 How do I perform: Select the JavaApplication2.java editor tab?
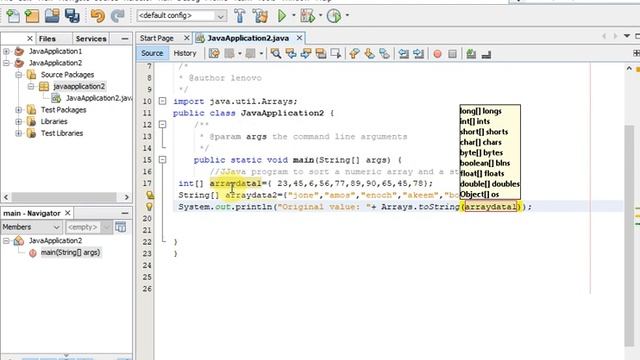click(x=248, y=38)
